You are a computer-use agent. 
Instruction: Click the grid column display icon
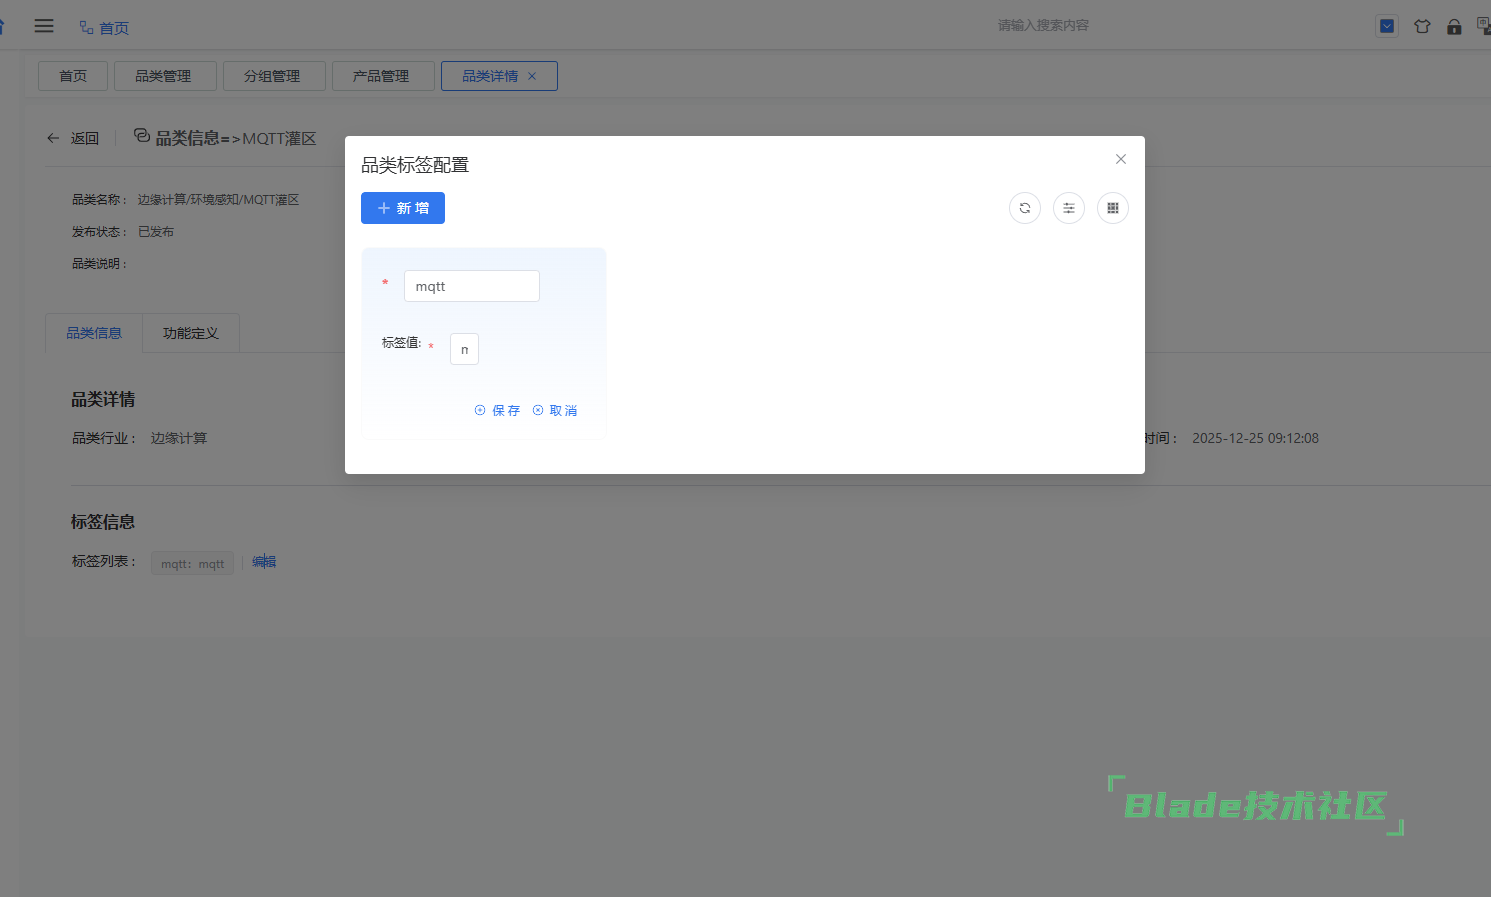click(x=1113, y=208)
